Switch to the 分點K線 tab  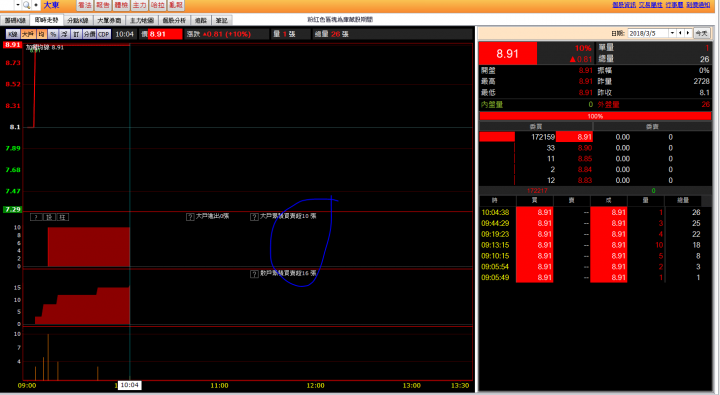click(x=78, y=20)
